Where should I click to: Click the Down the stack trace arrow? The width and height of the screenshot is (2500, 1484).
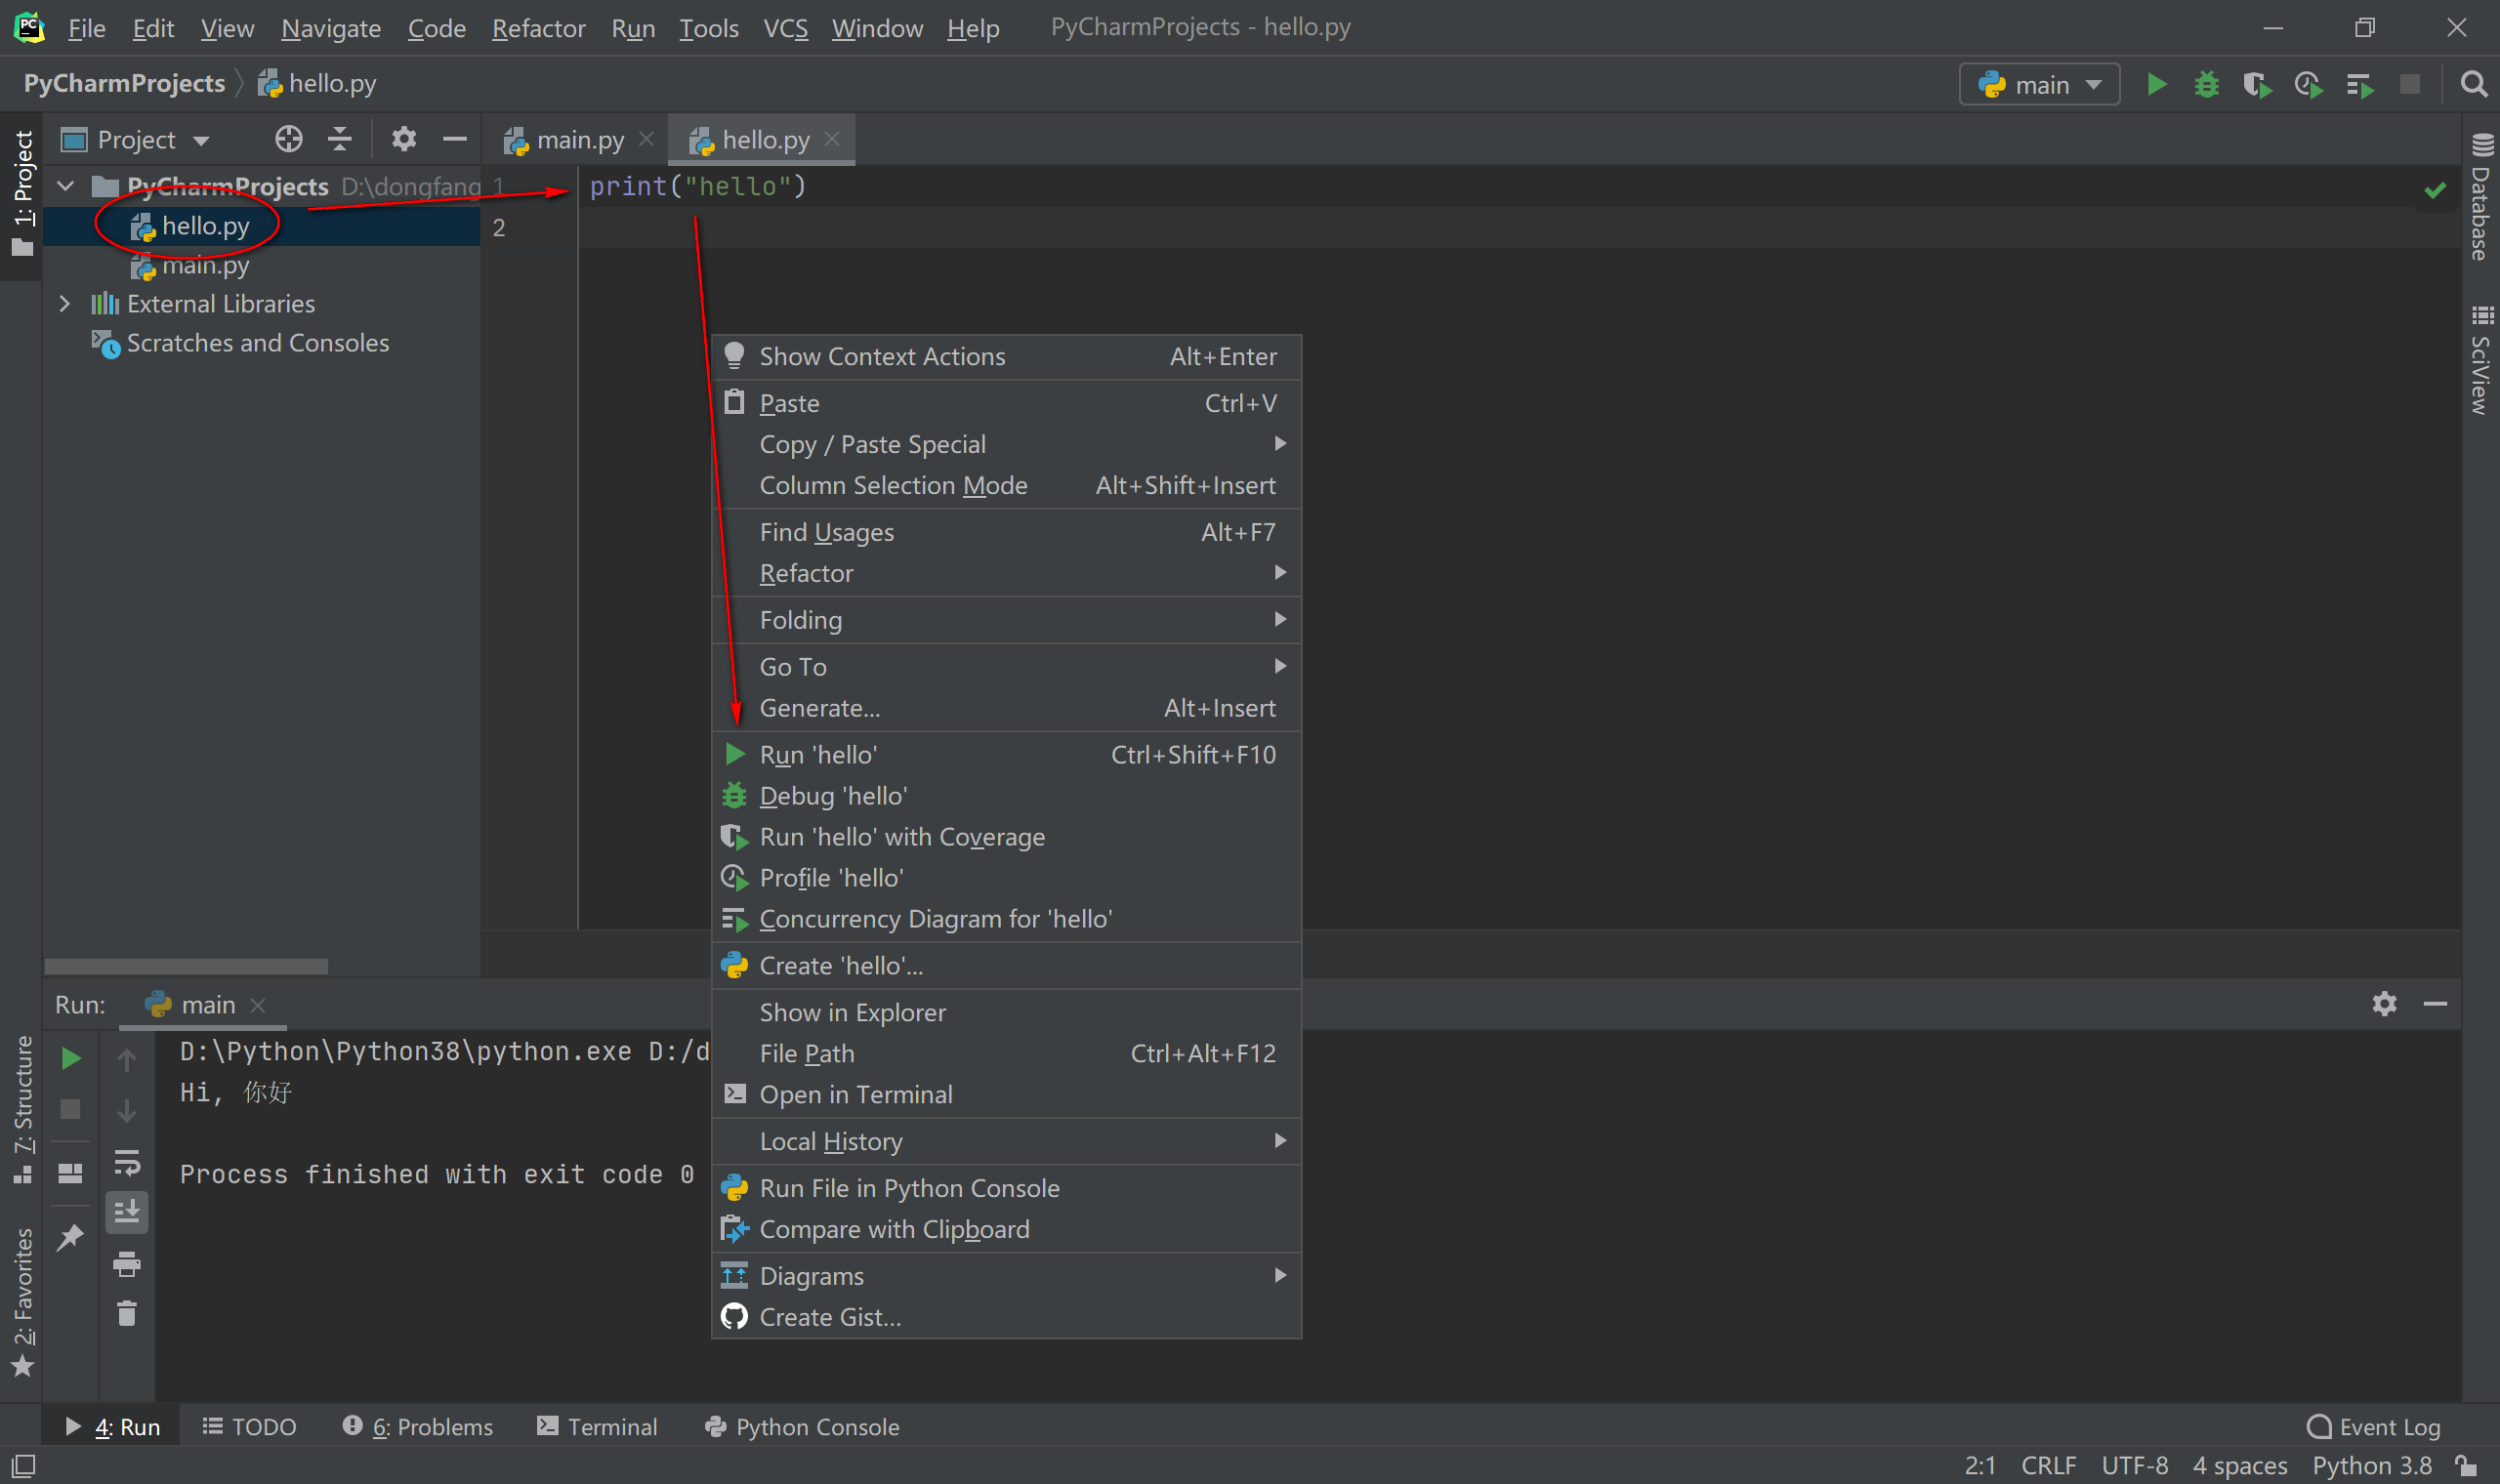pyautogui.click(x=126, y=1110)
